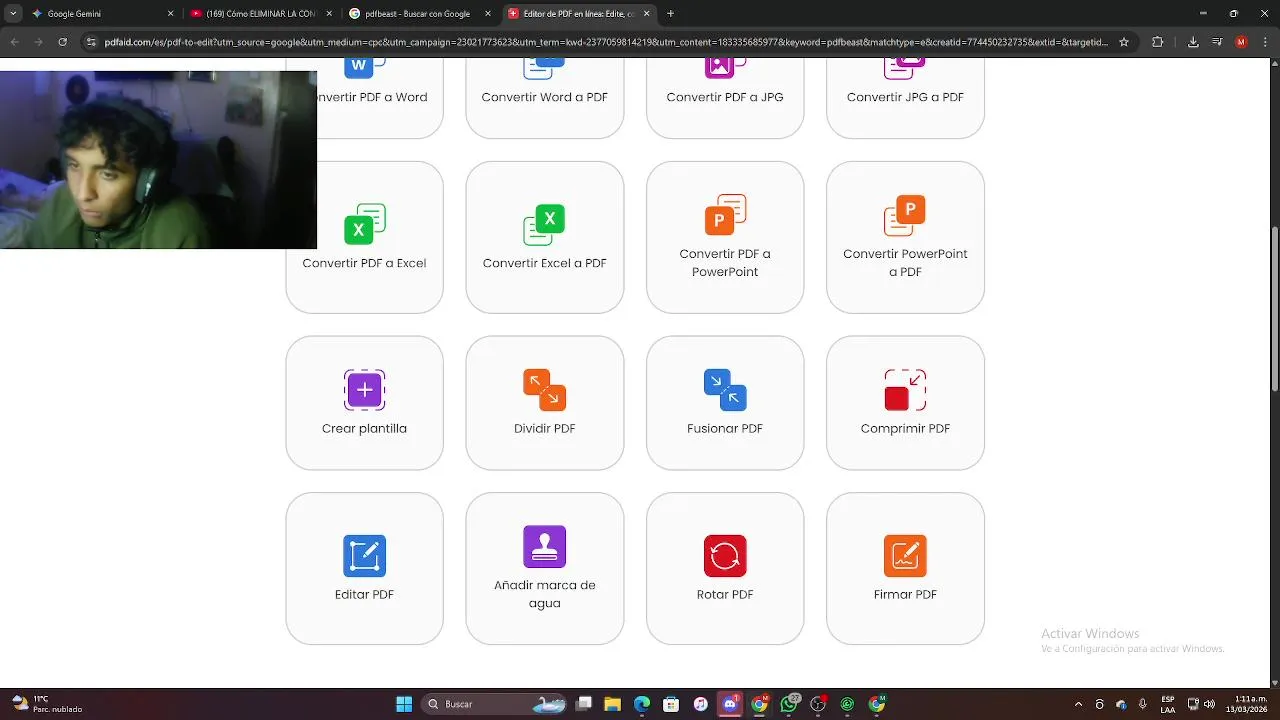The image size is (1280, 720).
Task: Open the Convertir PDF a Excel tool icon
Action: (x=365, y=224)
